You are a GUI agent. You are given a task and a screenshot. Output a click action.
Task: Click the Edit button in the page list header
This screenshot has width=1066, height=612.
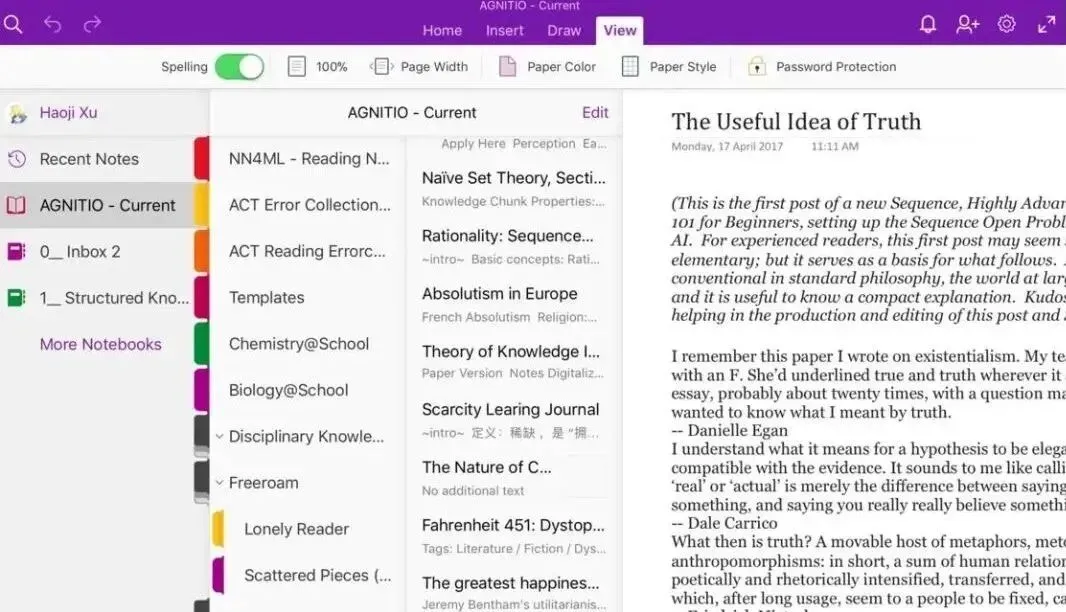(595, 113)
